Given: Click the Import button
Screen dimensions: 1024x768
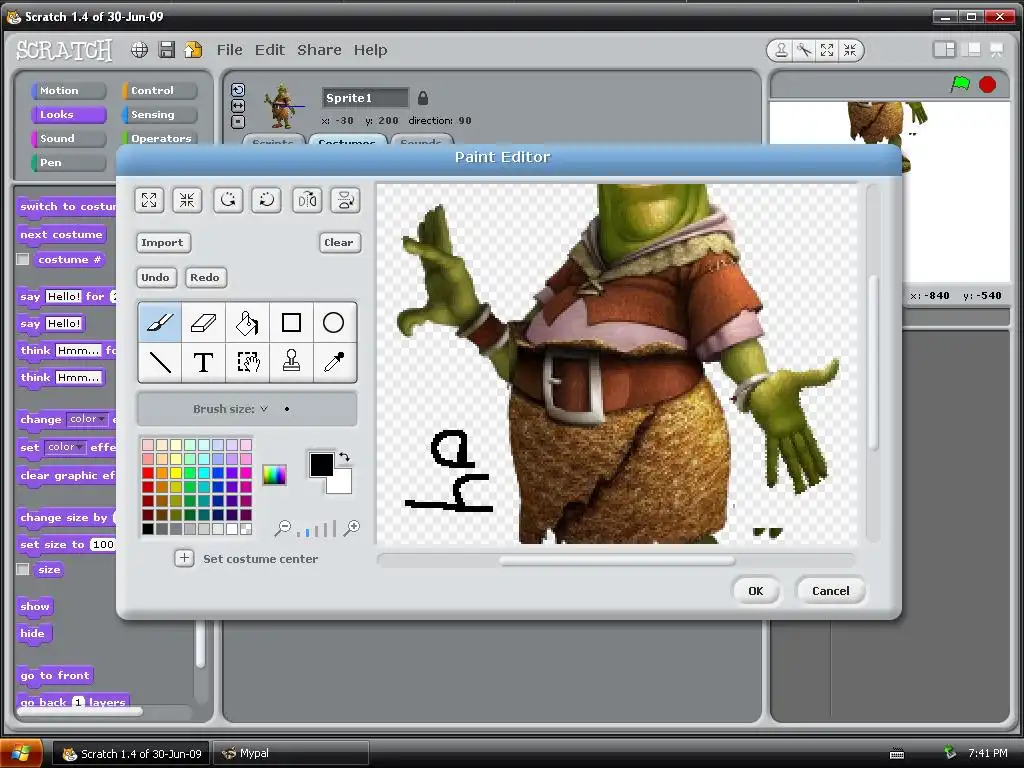Looking at the screenshot, I should click(163, 242).
